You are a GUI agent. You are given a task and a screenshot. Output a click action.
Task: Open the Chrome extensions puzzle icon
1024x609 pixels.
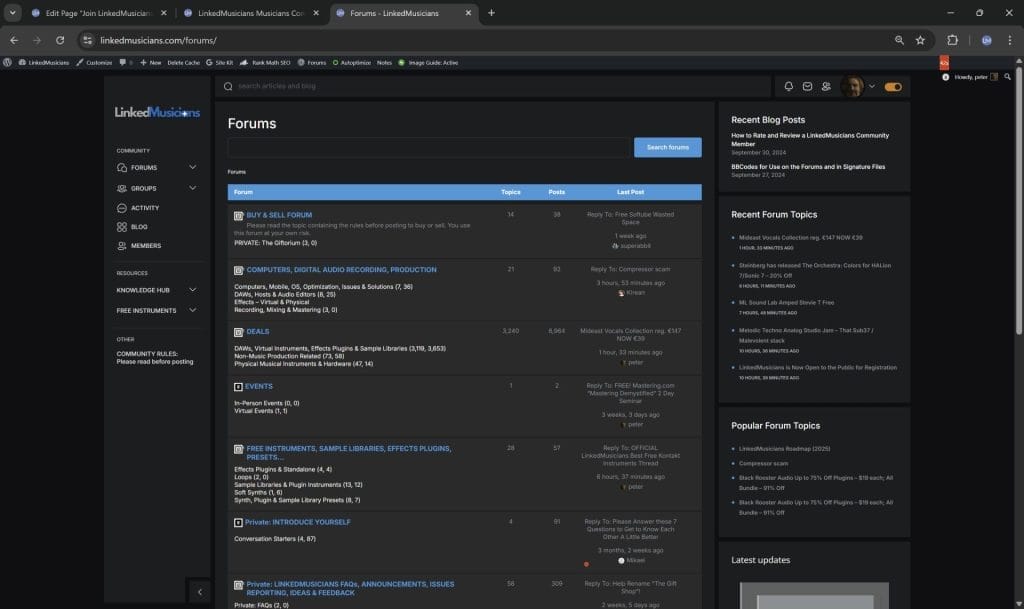(952, 40)
